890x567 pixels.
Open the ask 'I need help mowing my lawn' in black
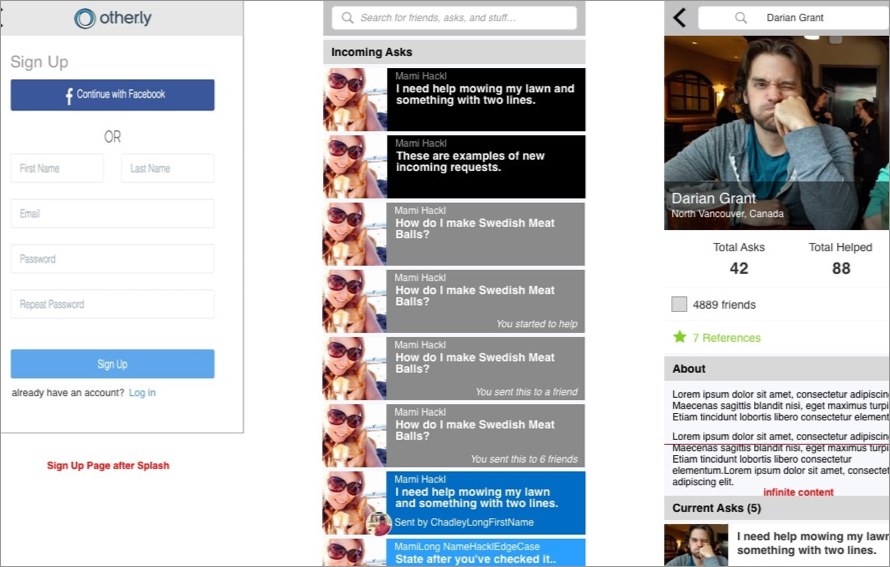486,99
